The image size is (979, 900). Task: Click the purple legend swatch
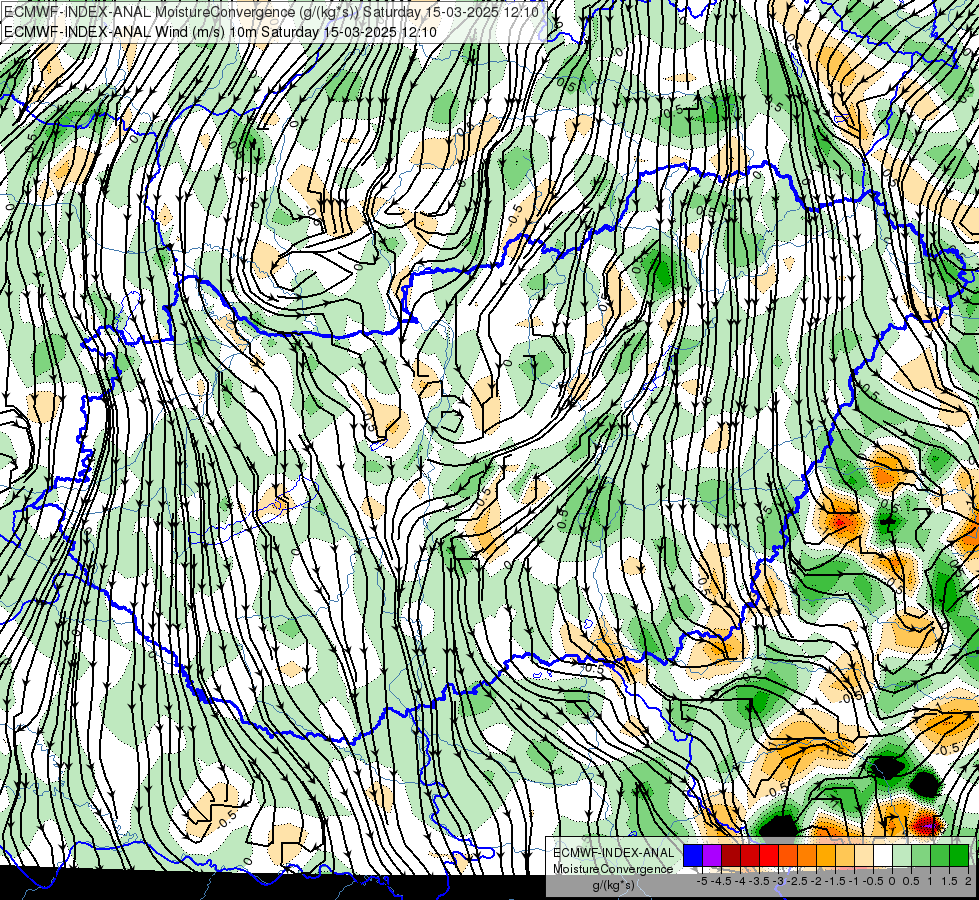point(712,856)
